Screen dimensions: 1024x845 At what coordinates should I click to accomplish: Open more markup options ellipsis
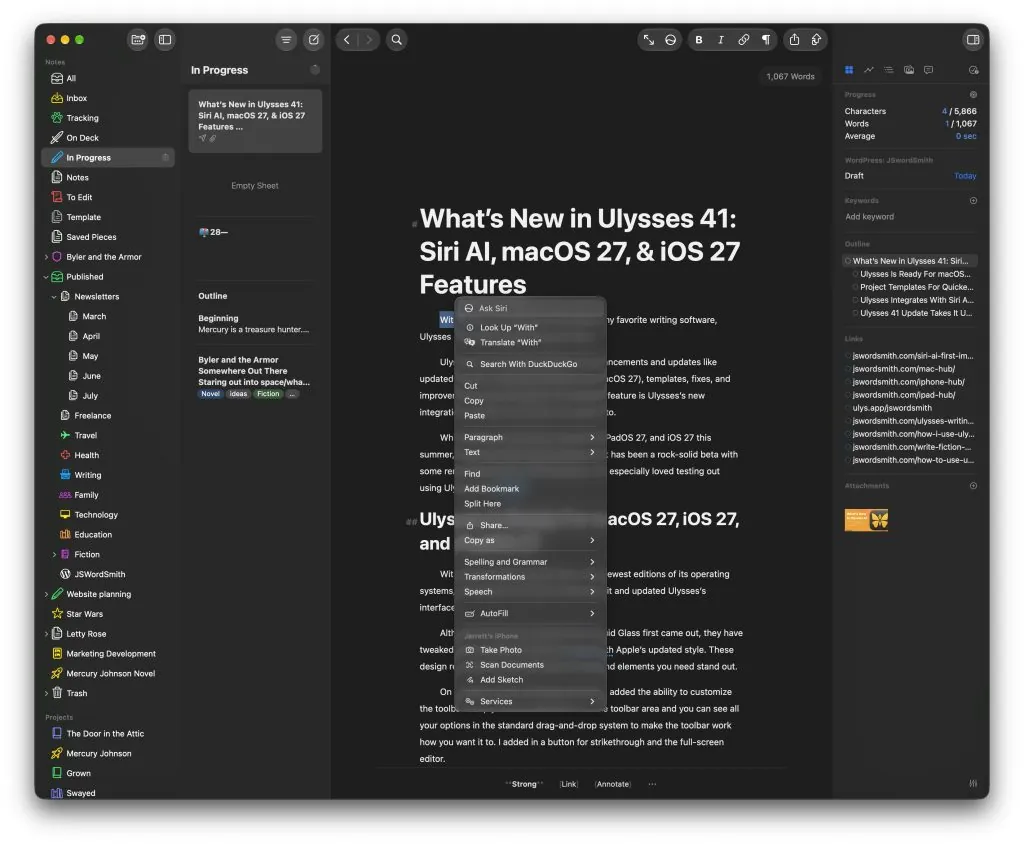point(652,784)
